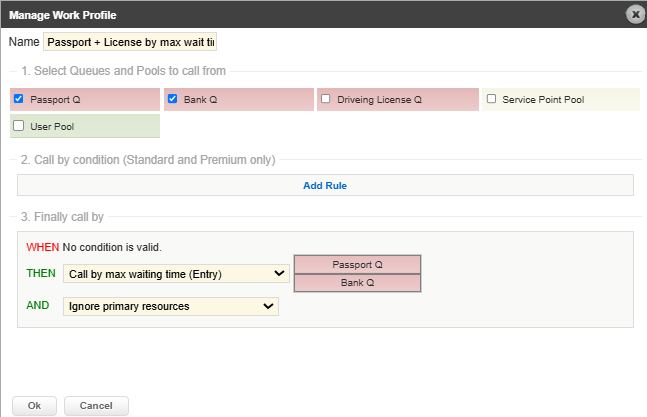Click the Passport Q label in queue selection
The image size is (647, 417).
point(55,100)
